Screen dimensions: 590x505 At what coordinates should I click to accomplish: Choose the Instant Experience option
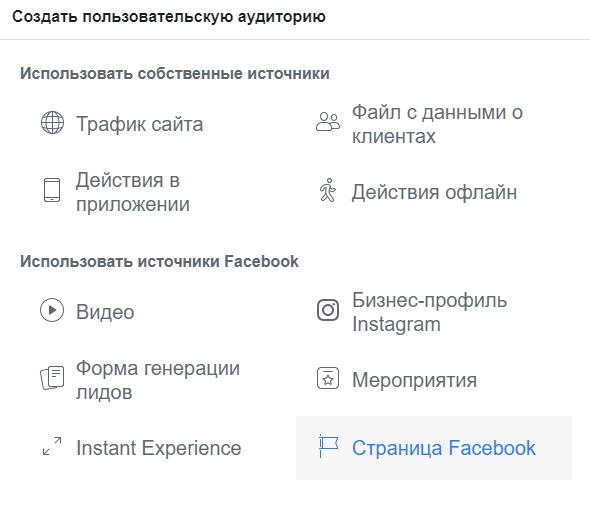[159, 448]
